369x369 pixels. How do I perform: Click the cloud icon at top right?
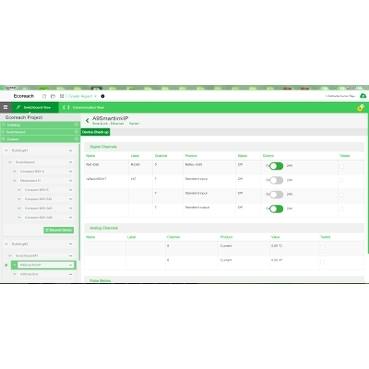coord(363,96)
